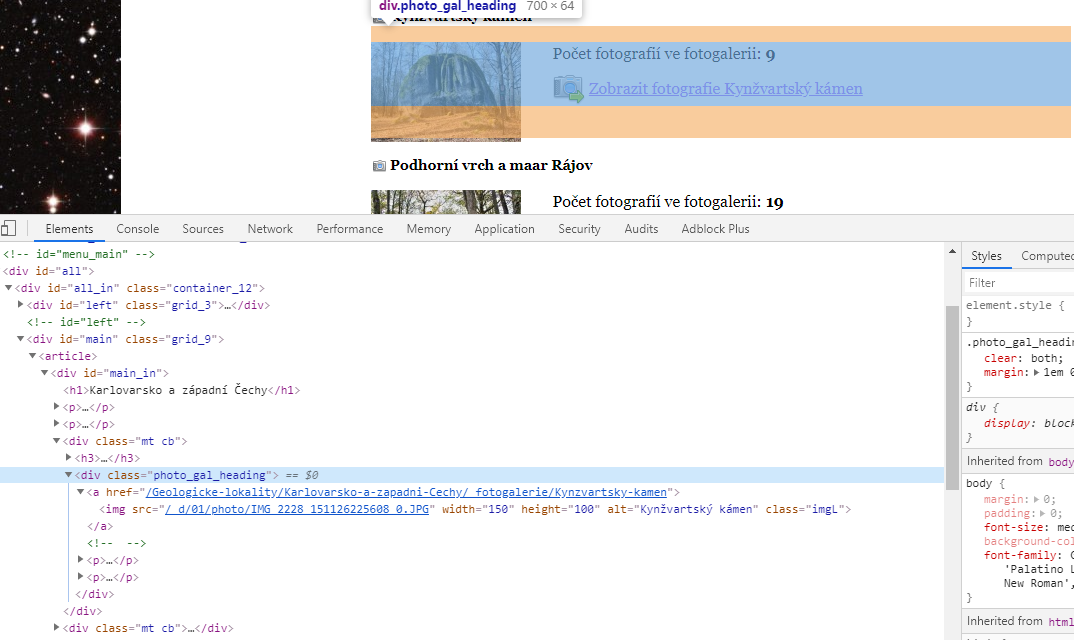The width and height of the screenshot is (1074, 640).
Task: Collapse the article node
Action: (x=32, y=356)
